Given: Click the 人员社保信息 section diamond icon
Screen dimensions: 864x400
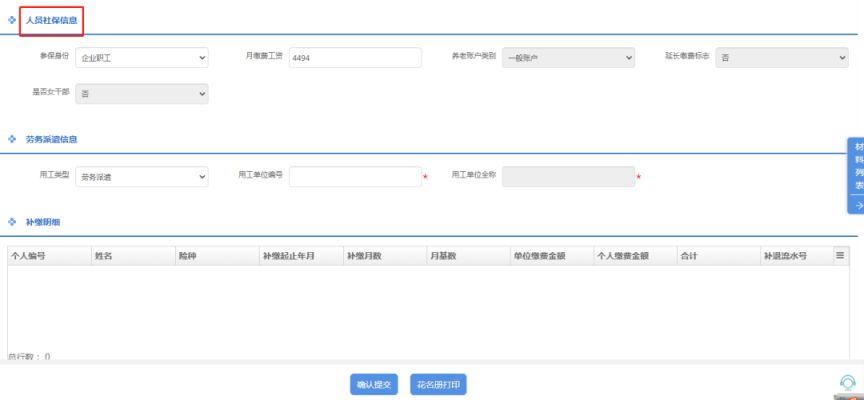Looking at the screenshot, I should click(x=12, y=20).
